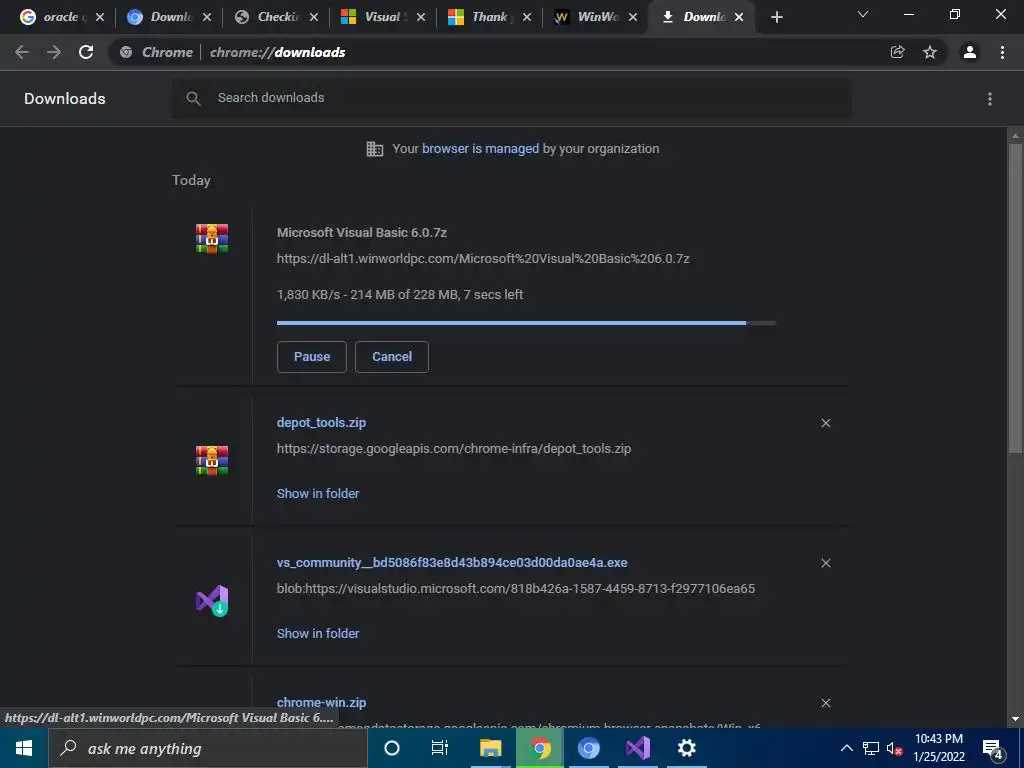This screenshot has height=768, width=1024.
Task: Cancel the Visual Basic download
Action: pyautogui.click(x=392, y=357)
